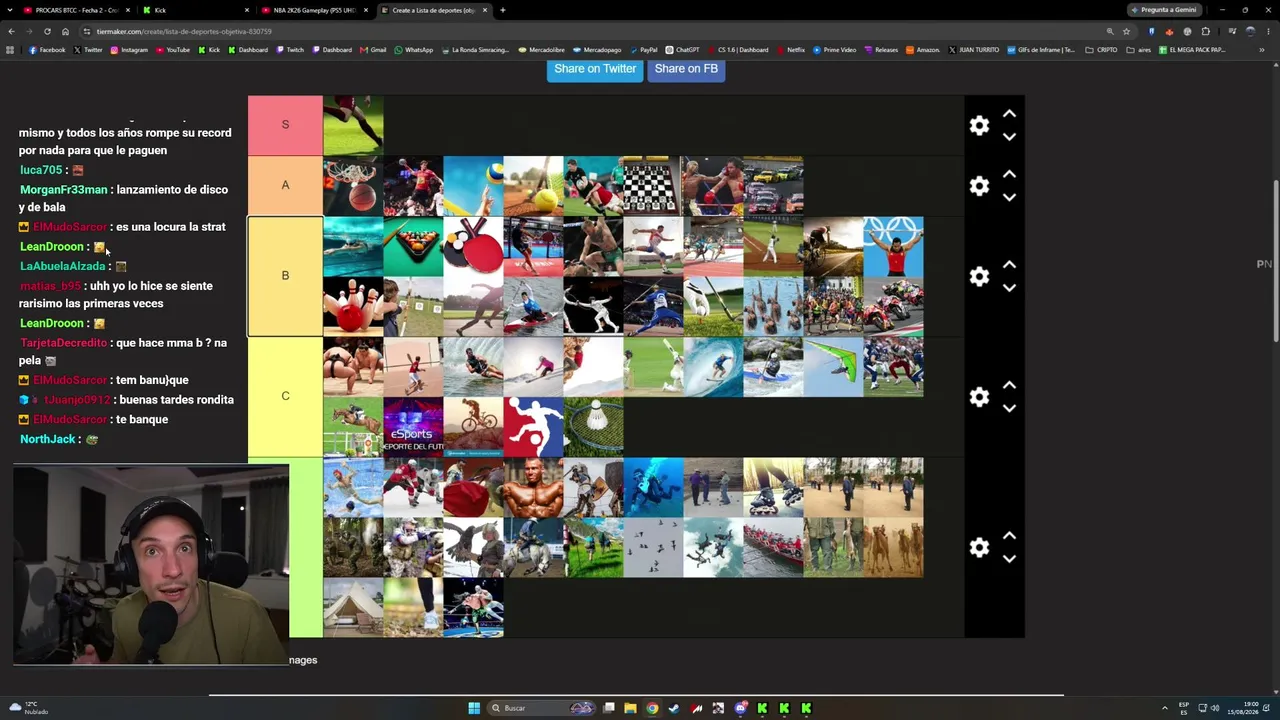This screenshot has width=1280, height=720.
Task: Open settings gear for tier S
Action: pos(979,125)
